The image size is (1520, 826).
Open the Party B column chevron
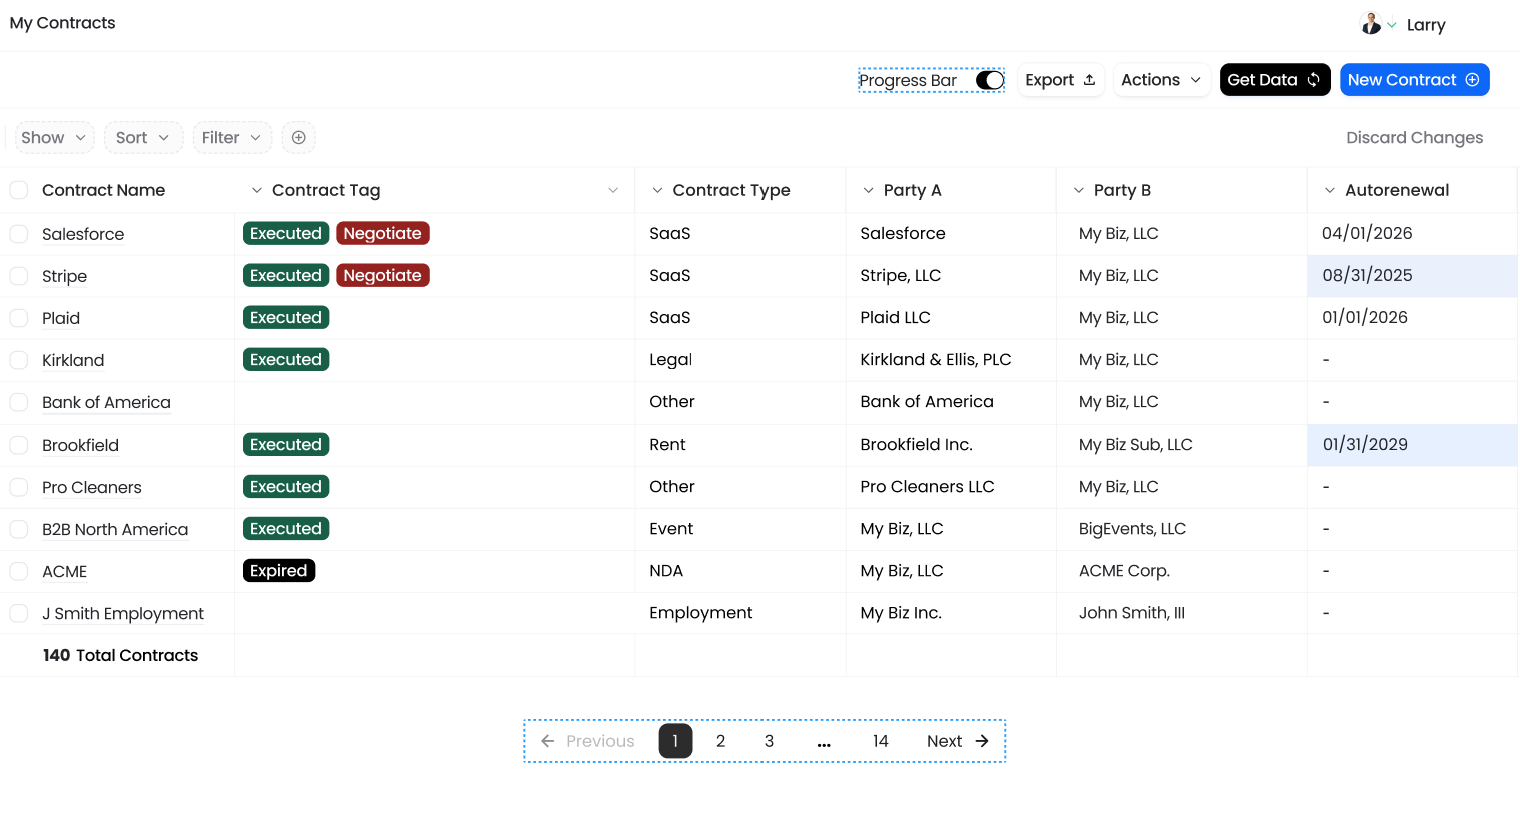[1079, 190]
